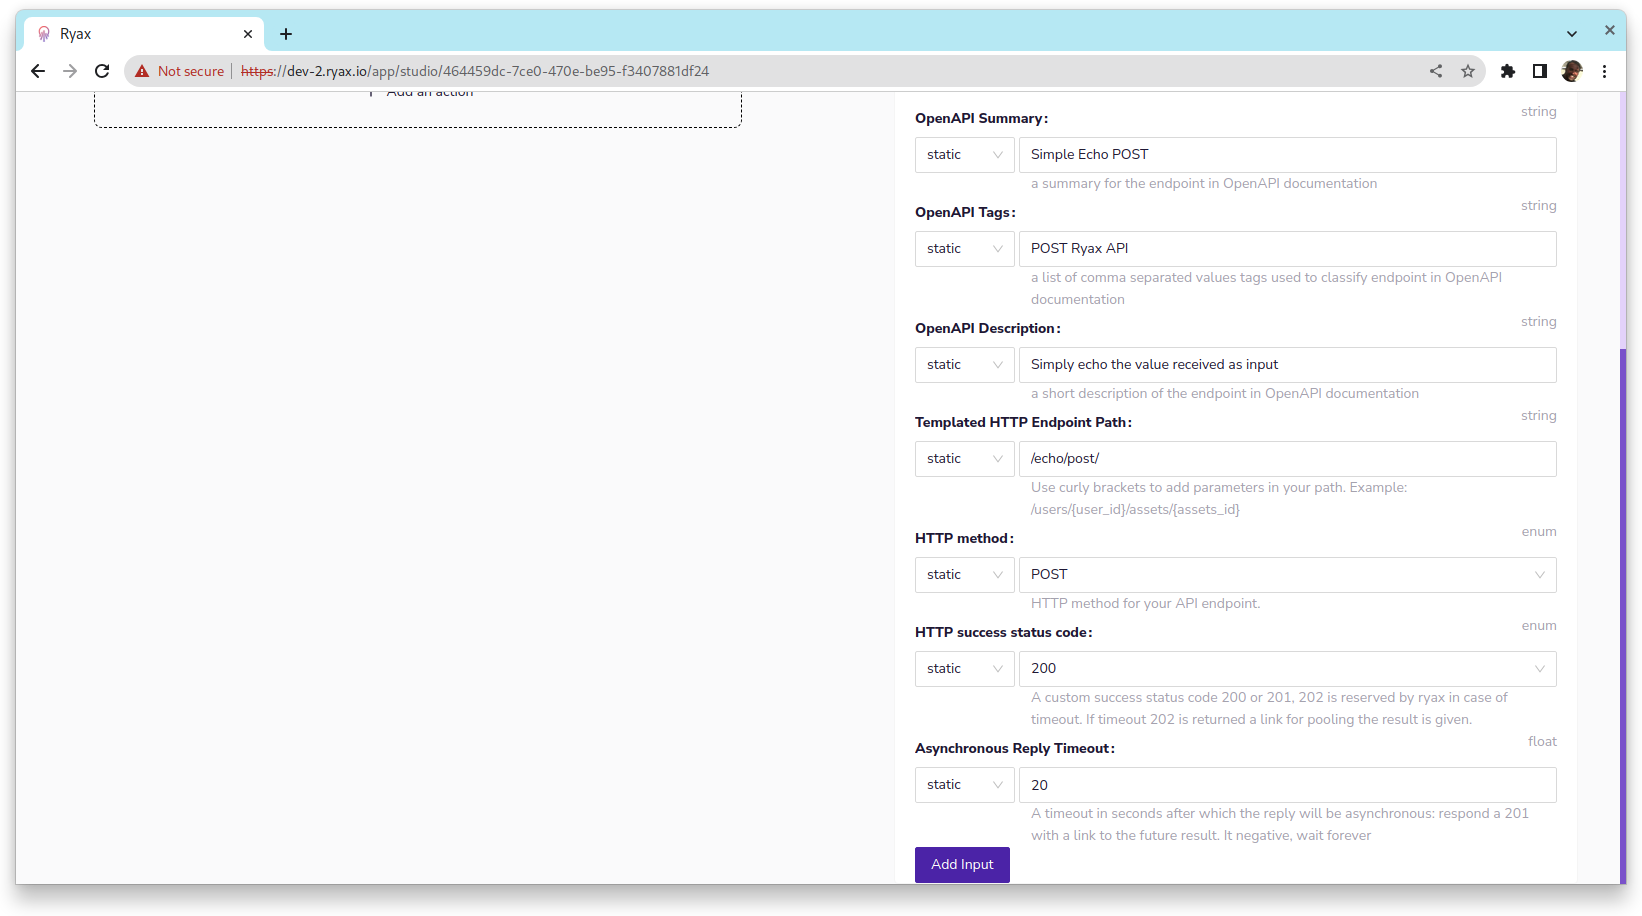Open the browser Extensions puzzle icon
This screenshot has height=916, width=1642.
pyautogui.click(x=1508, y=71)
